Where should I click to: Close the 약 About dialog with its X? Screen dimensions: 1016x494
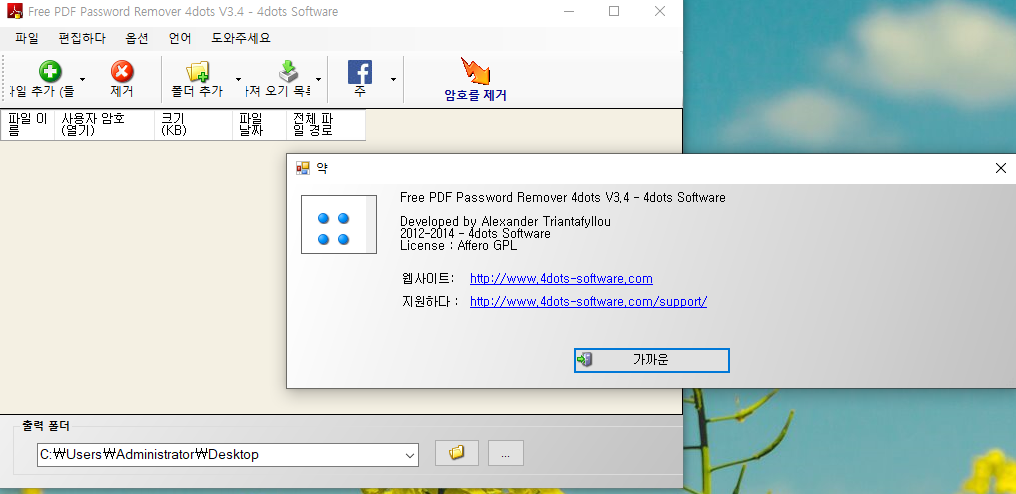coord(1000,169)
